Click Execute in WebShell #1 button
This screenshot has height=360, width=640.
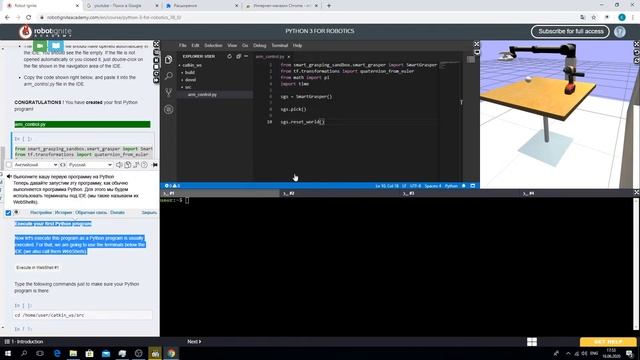click(x=38, y=268)
